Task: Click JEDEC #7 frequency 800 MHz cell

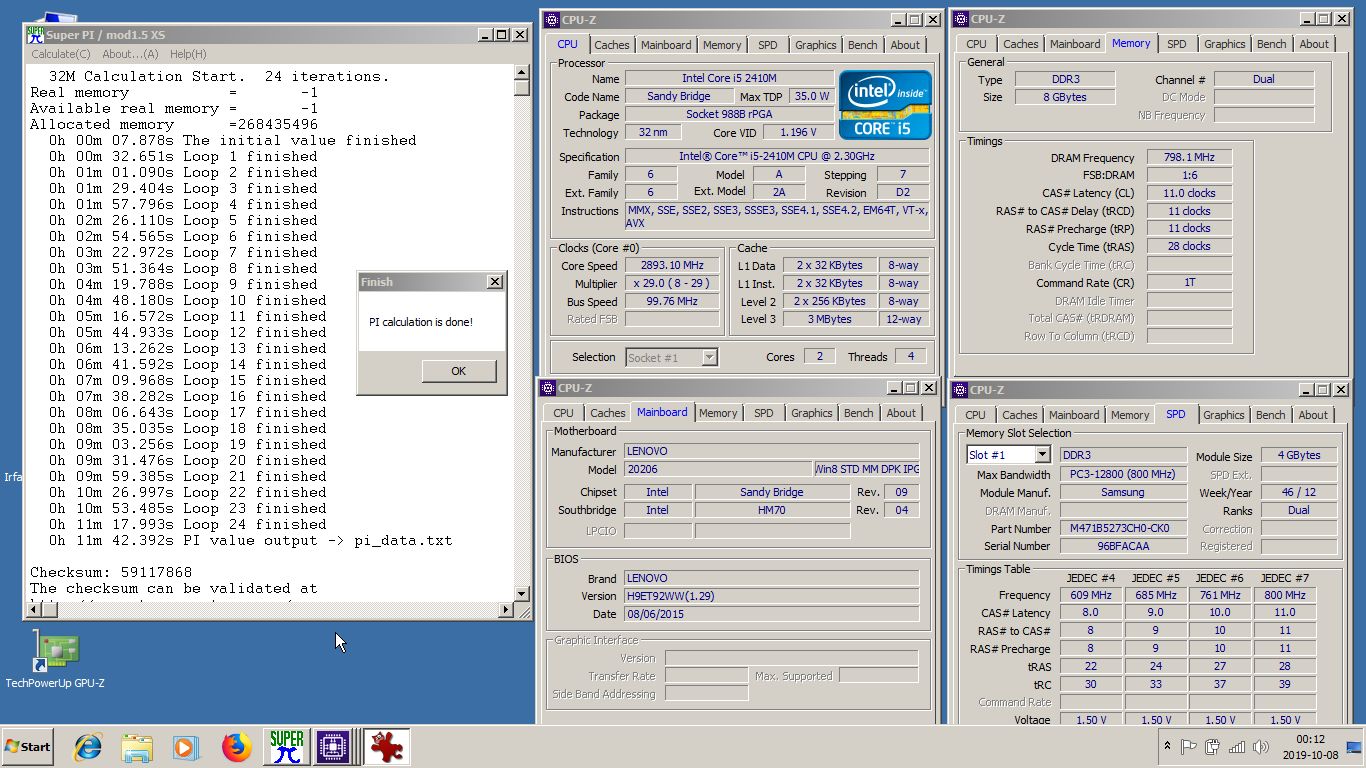Action: pos(1285,595)
